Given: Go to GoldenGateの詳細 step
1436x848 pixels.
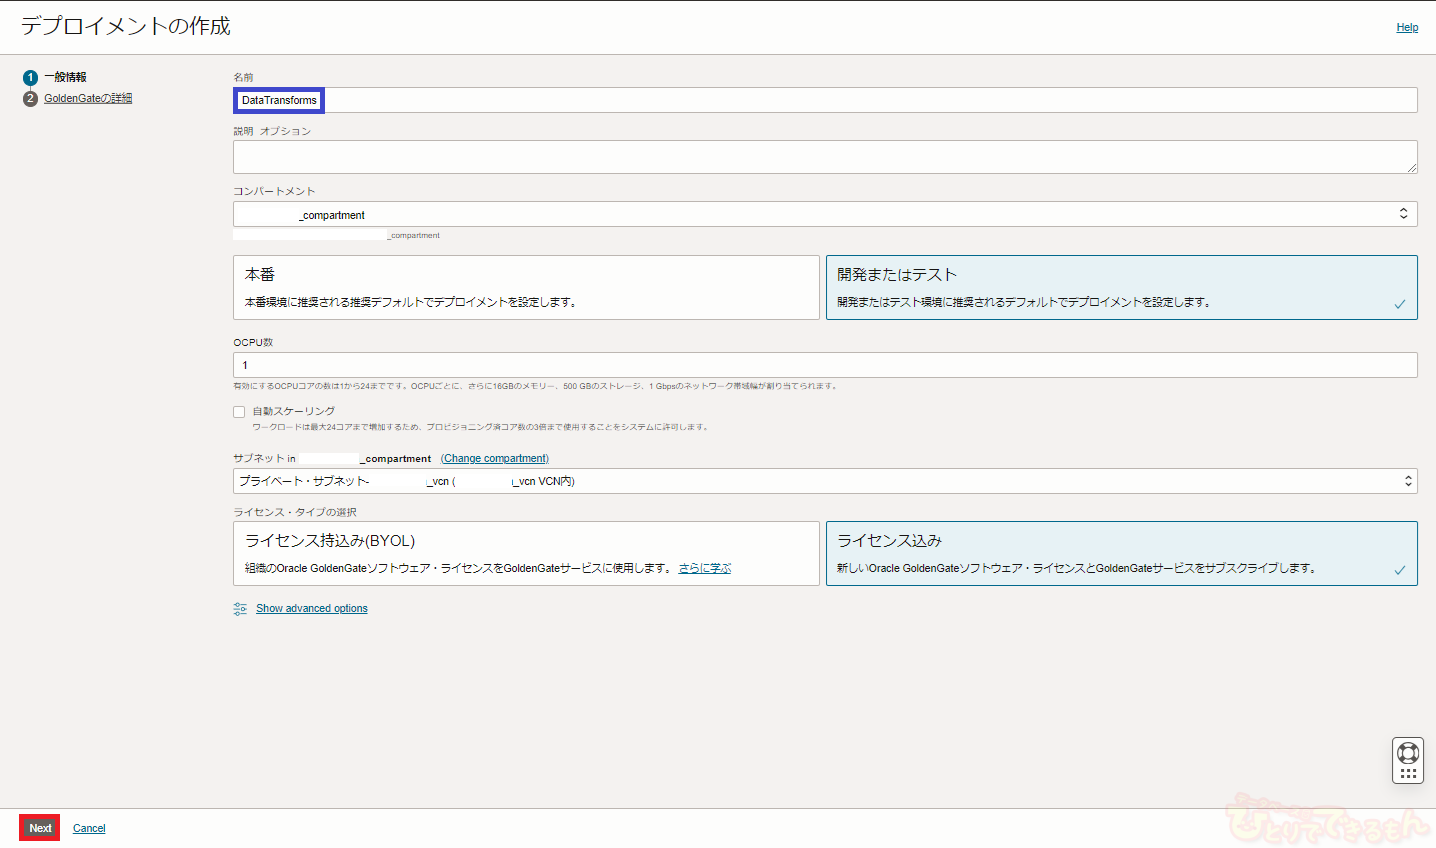Looking at the screenshot, I should (88, 99).
